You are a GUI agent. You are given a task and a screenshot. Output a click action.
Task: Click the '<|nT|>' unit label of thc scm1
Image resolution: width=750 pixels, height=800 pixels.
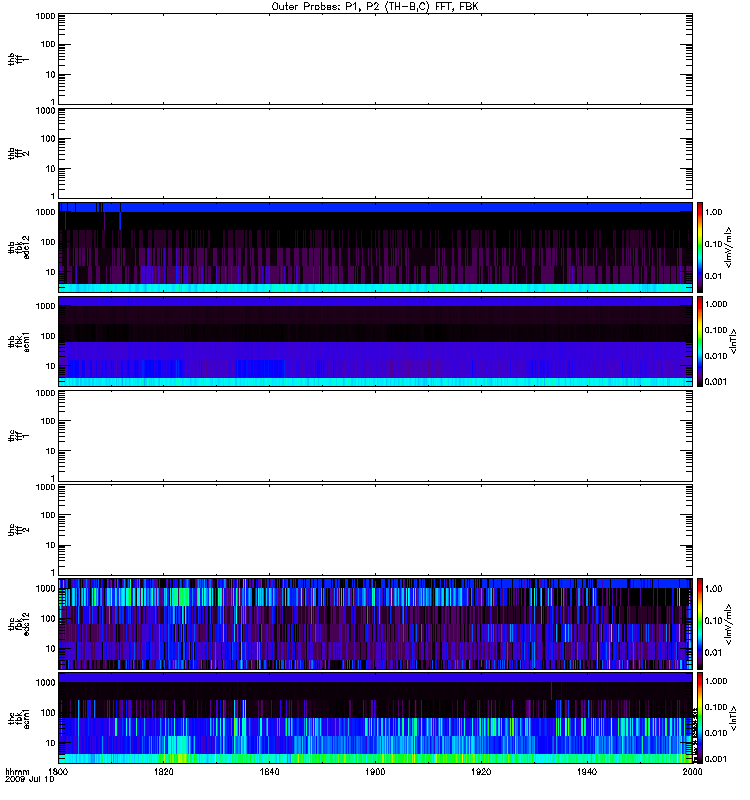734,718
